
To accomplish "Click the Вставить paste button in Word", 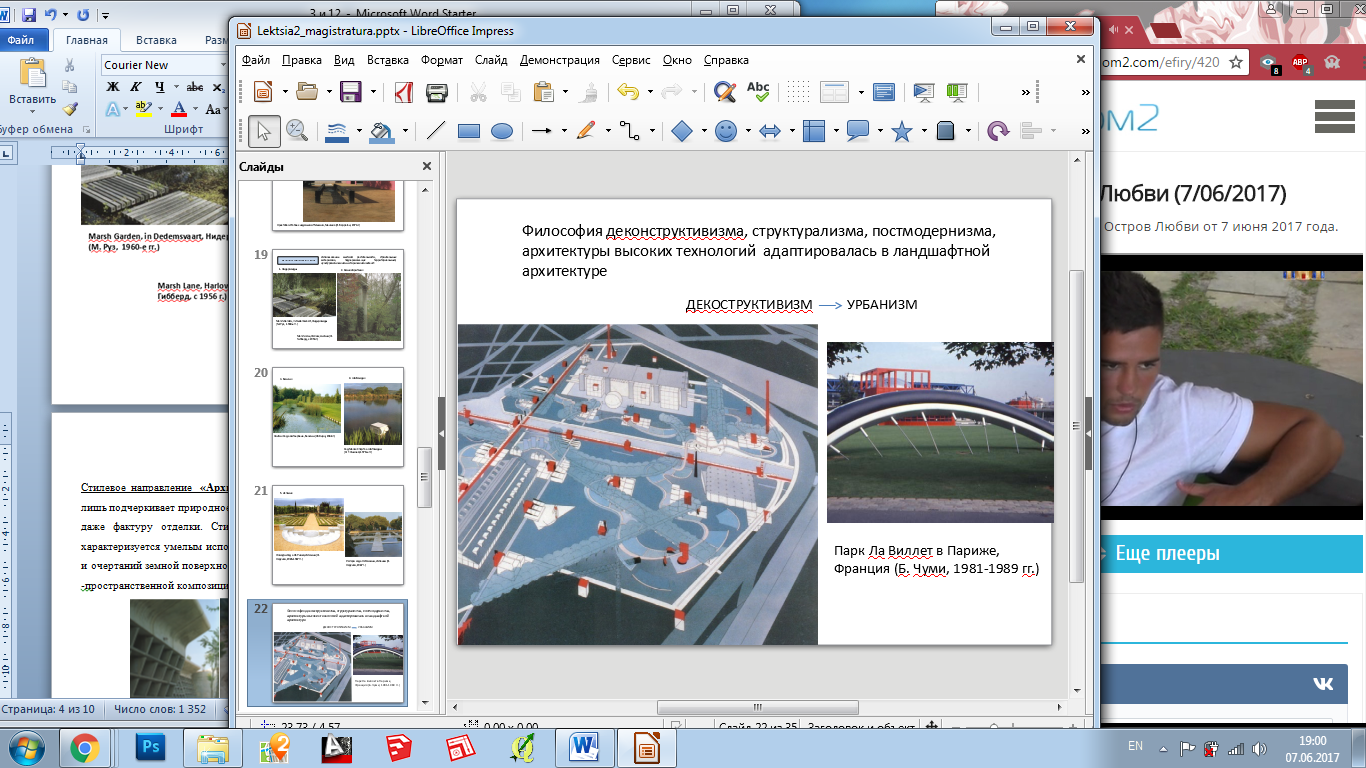I will click(33, 83).
